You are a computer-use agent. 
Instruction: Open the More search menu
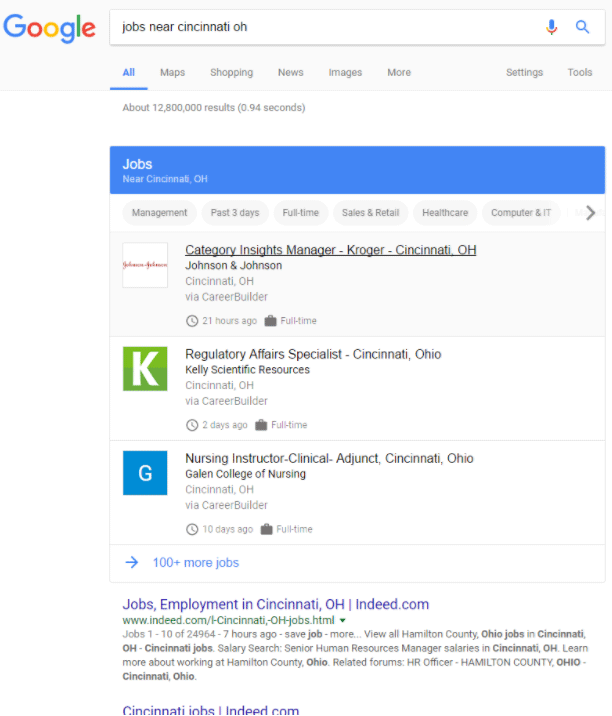(x=399, y=72)
